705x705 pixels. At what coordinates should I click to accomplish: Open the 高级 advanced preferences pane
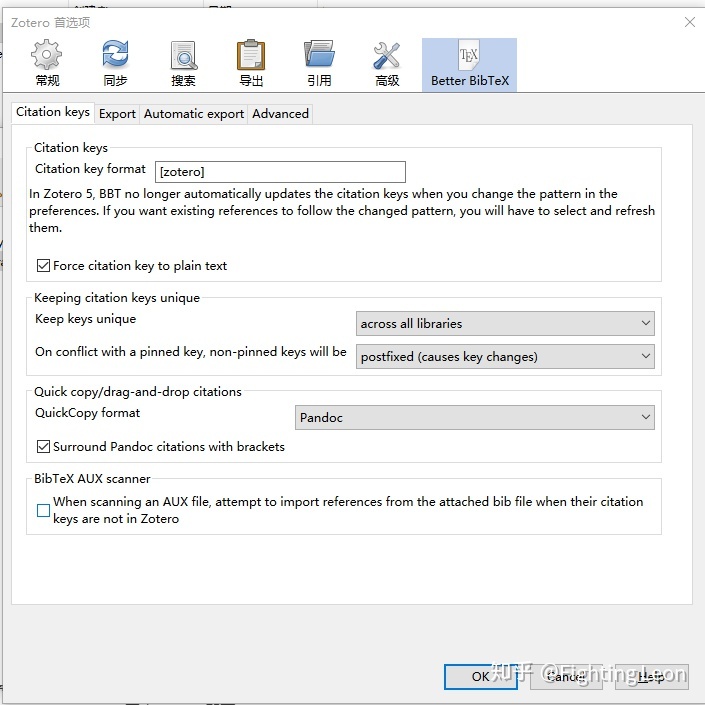387,64
